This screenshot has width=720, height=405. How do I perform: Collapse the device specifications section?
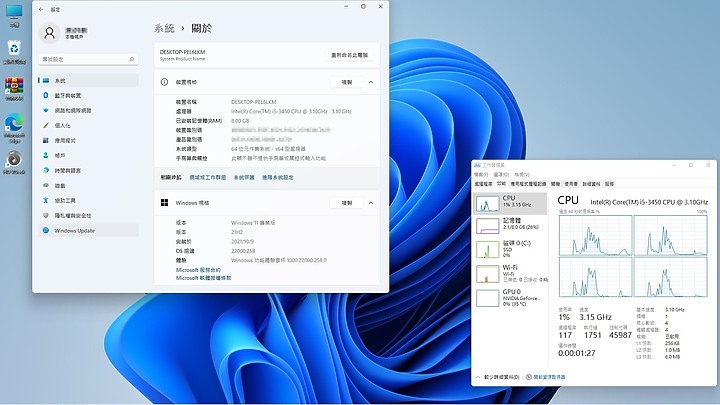click(371, 82)
